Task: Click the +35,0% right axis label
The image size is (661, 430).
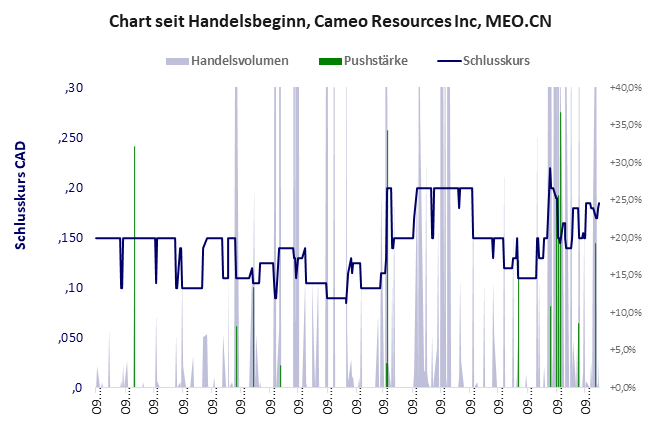Action: [x=627, y=125]
